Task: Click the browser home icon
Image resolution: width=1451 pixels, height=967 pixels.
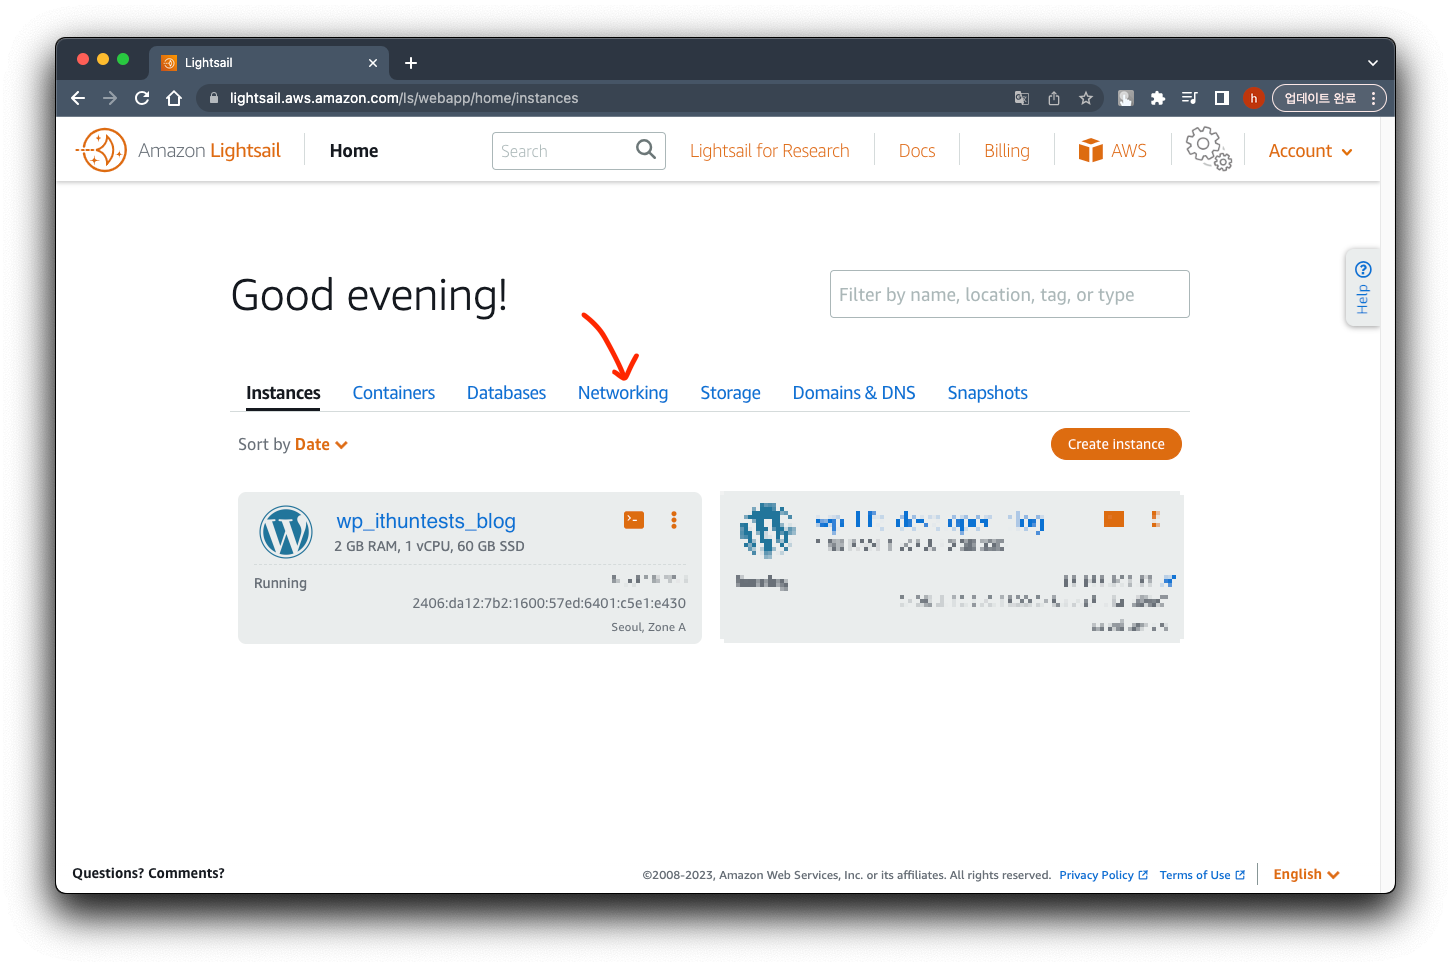Action: tap(174, 98)
